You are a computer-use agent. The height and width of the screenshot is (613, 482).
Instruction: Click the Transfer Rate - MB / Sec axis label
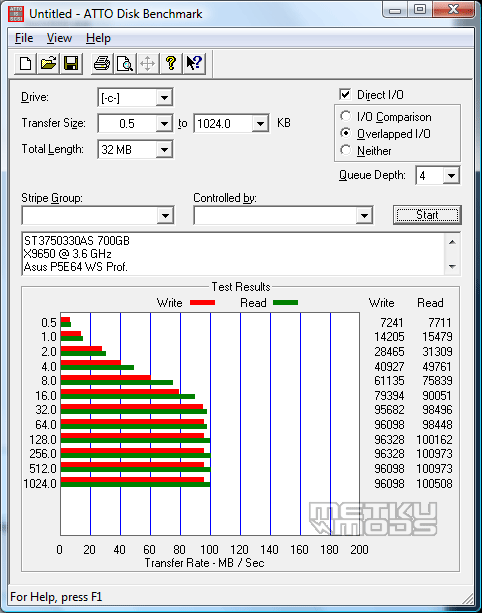coord(204,563)
